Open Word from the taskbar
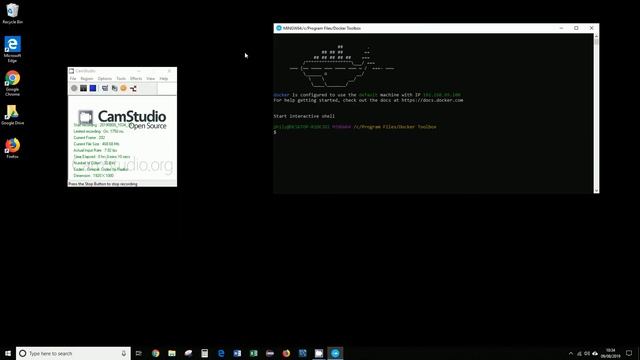Screen dimensions: 640x360 (237, 353)
